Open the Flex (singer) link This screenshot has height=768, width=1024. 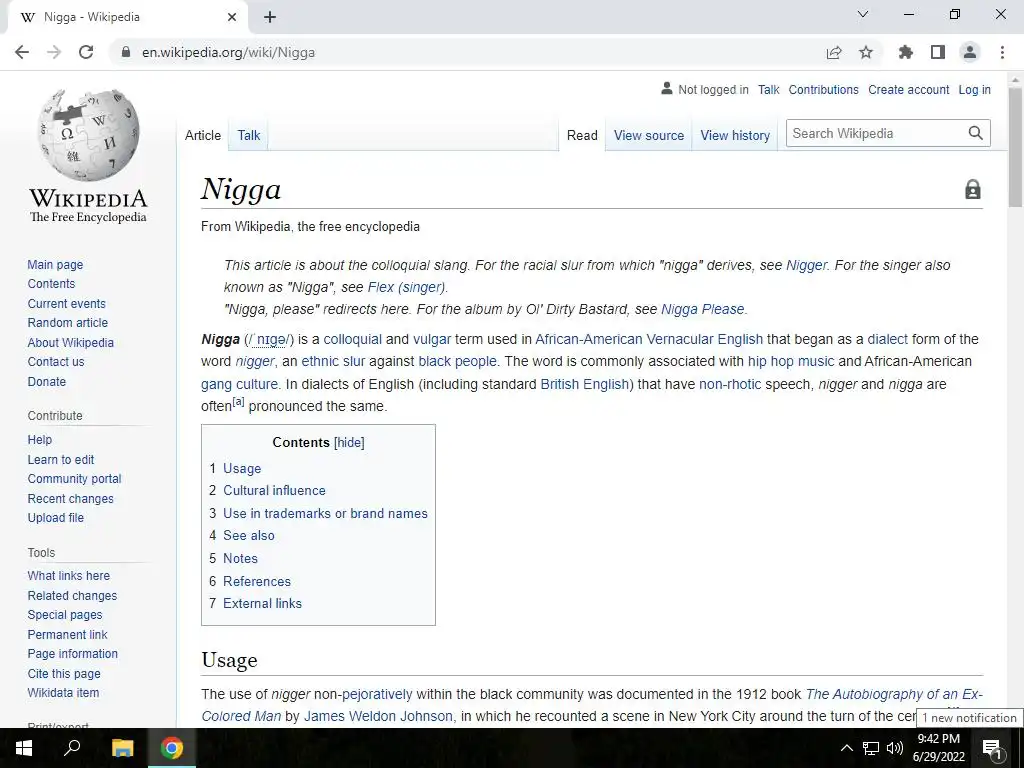pyautogui.click(x=406, y=287)
